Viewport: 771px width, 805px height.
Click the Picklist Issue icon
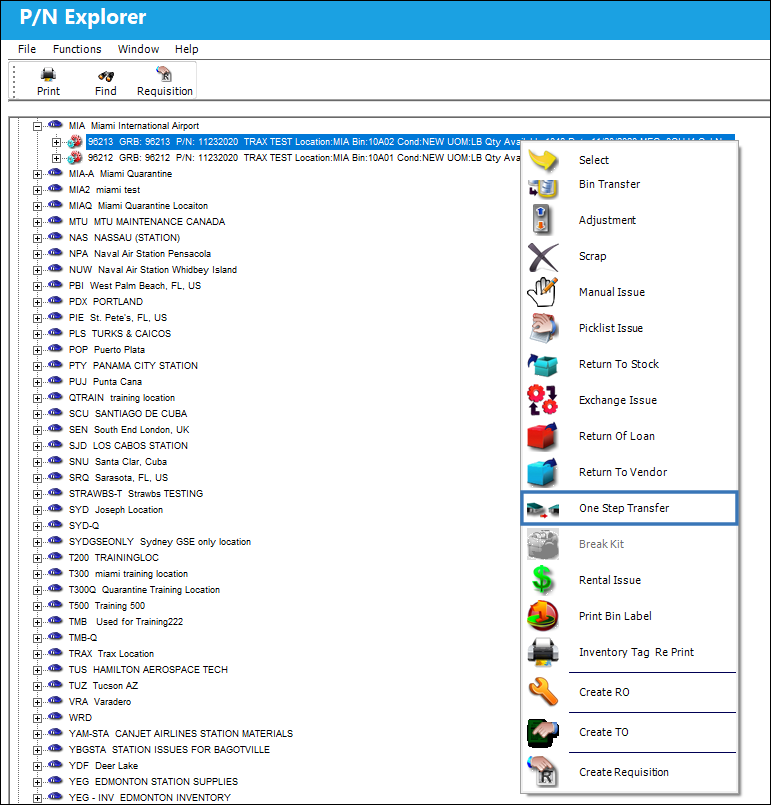(x=543, y=328)
